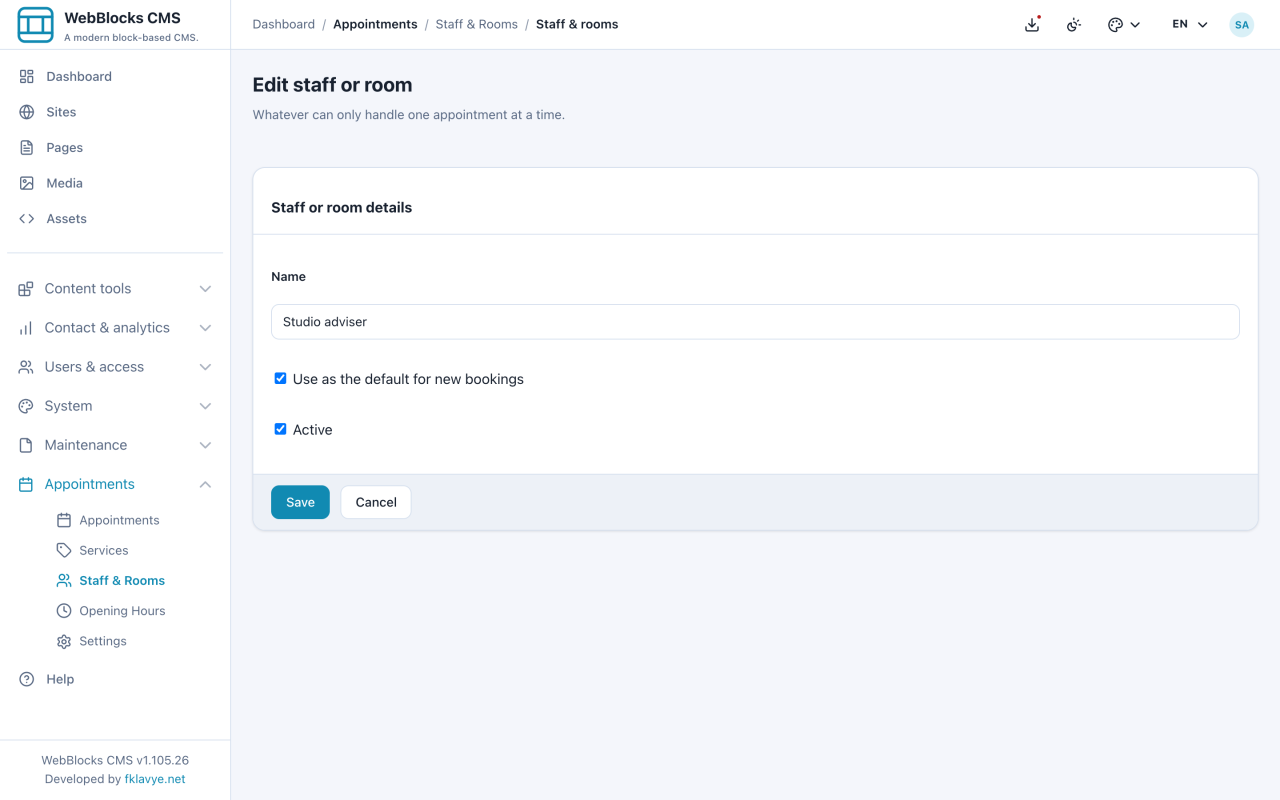
Task: Open the SA user avatar menu
Action: (x=1242, y=25)
